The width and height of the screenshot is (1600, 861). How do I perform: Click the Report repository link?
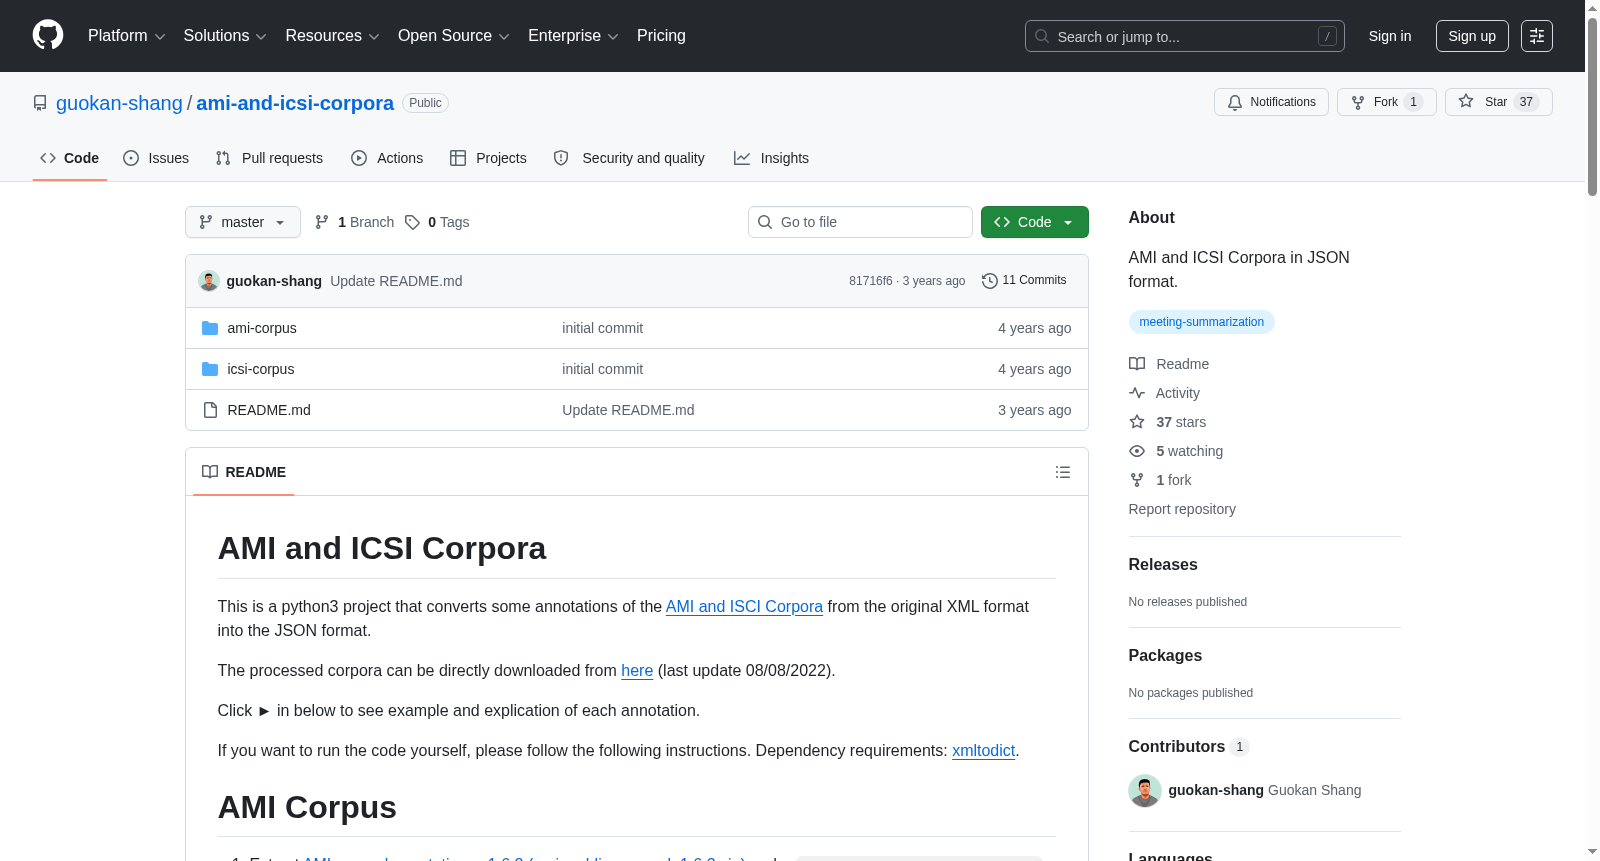(1182, 509)
